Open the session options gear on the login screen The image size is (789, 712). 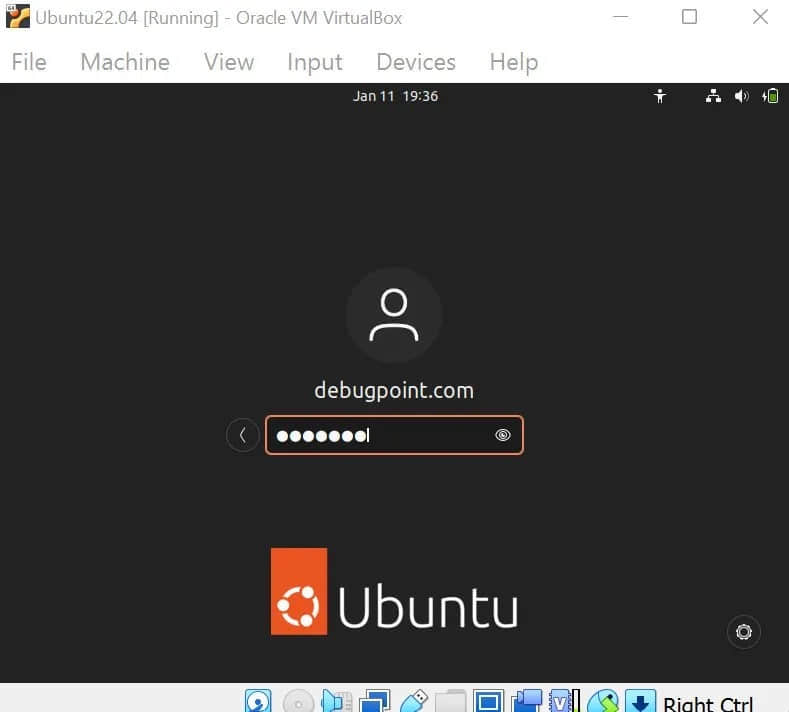tap(743, 631)
